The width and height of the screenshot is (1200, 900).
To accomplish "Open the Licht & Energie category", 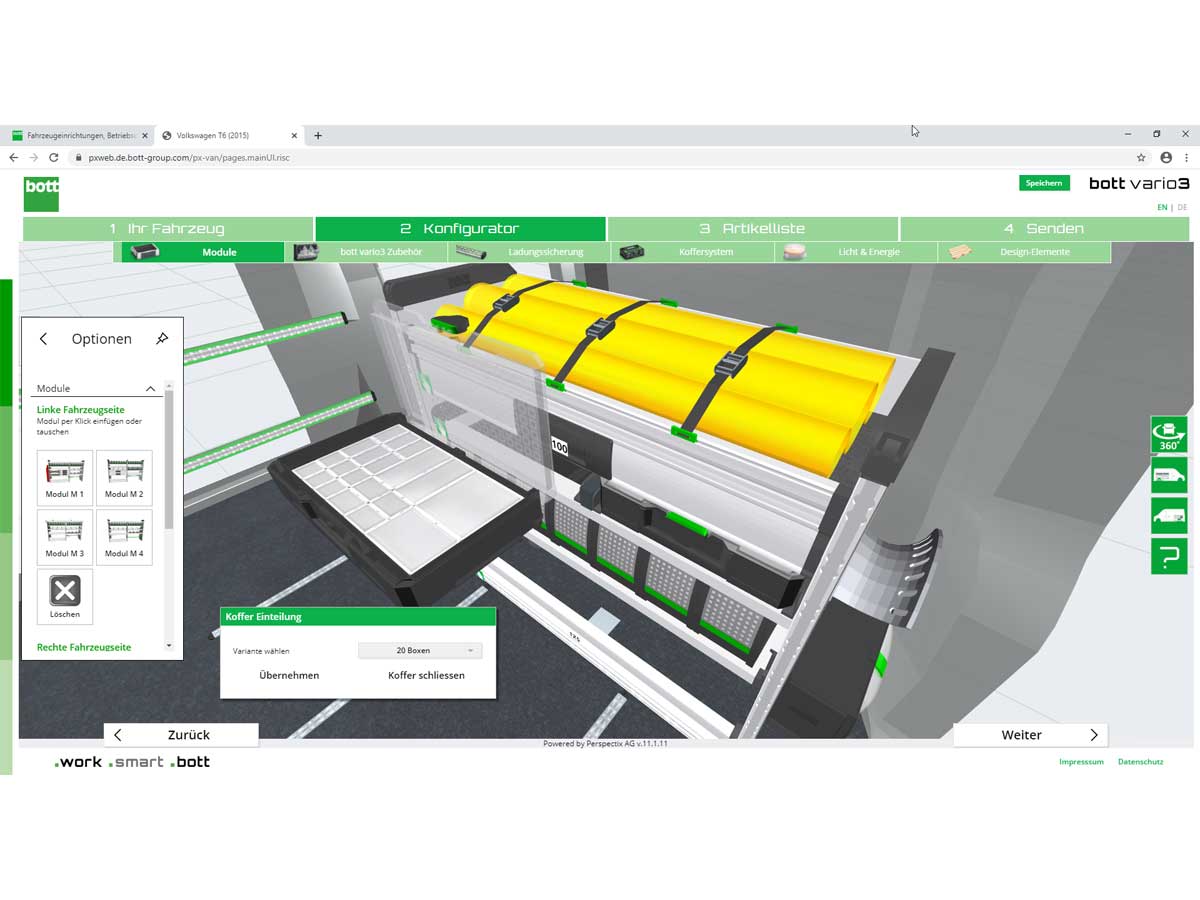I will (x=856, y=252).
